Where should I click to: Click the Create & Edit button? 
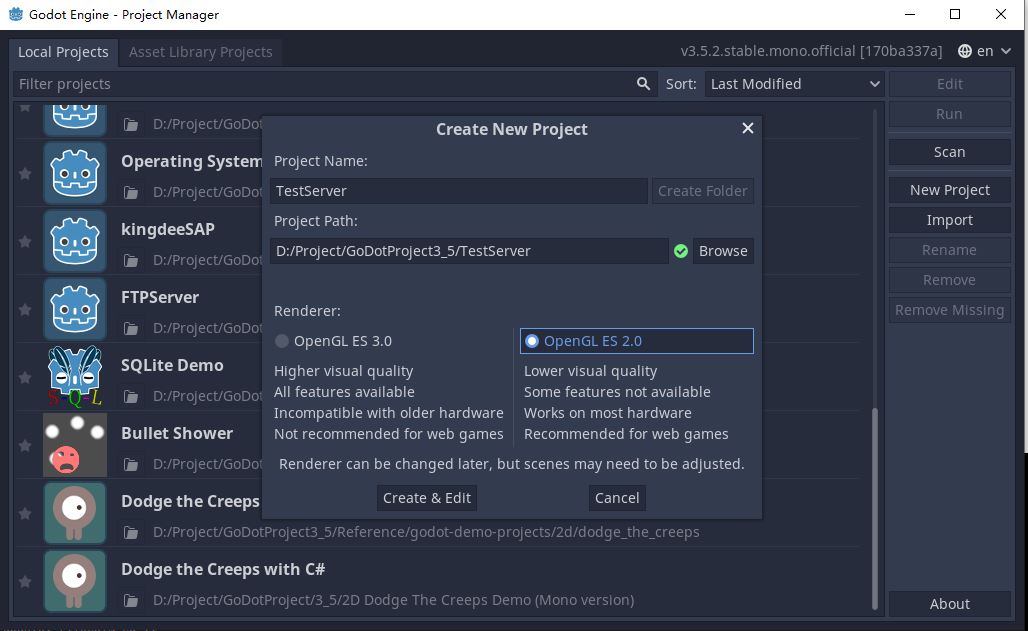(427, 498)
